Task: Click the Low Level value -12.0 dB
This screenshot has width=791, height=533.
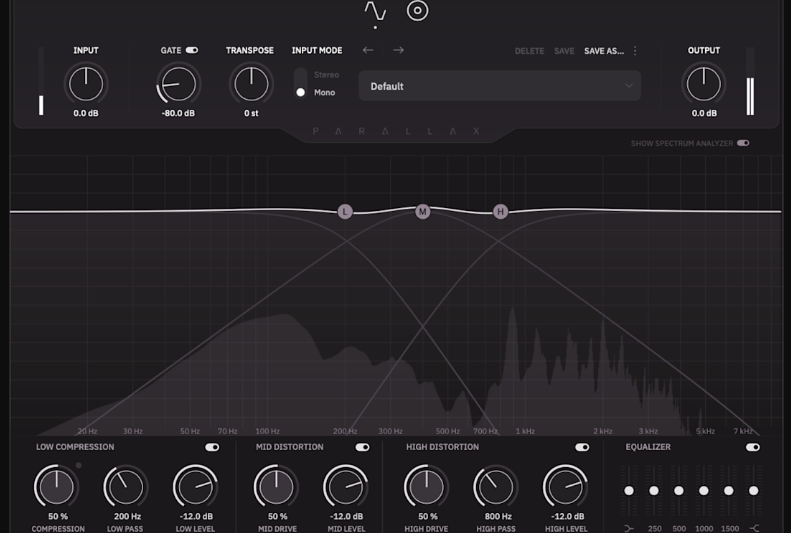Action: [x=196, y=516]
